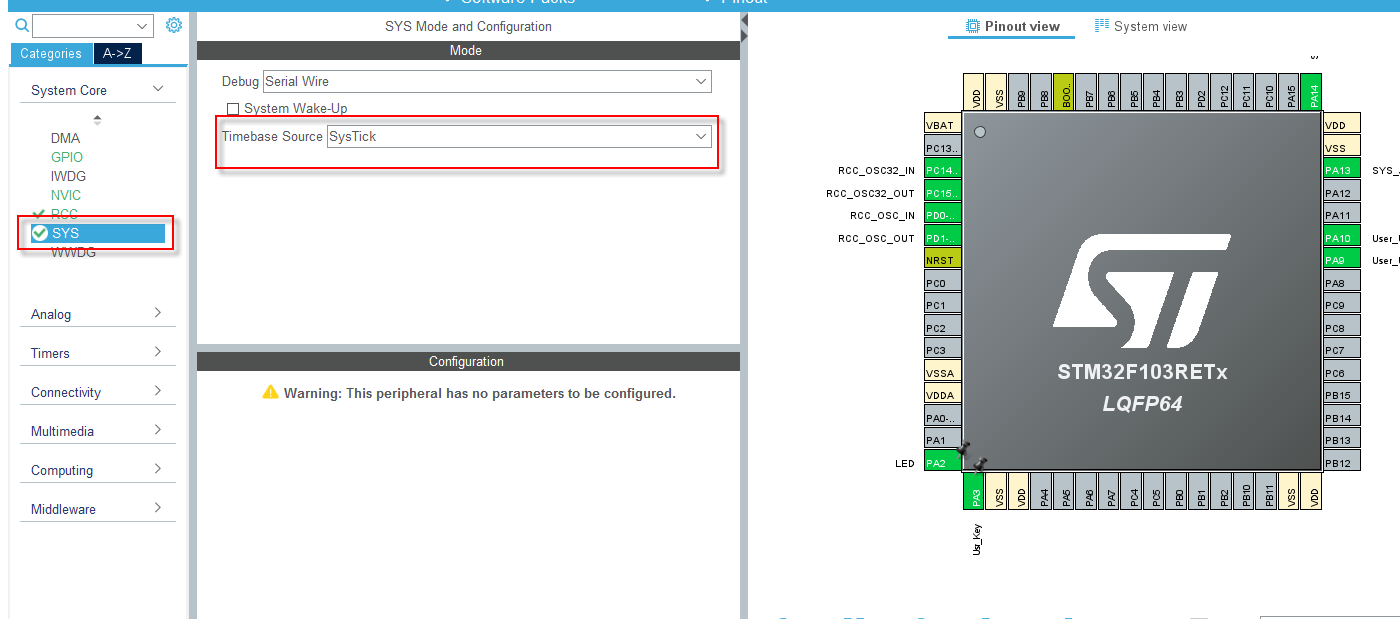The width and height of the screenshot is (1400, 619).
Task: Select the BOOT0 pin on top edge
Action: coord(1064,92)
